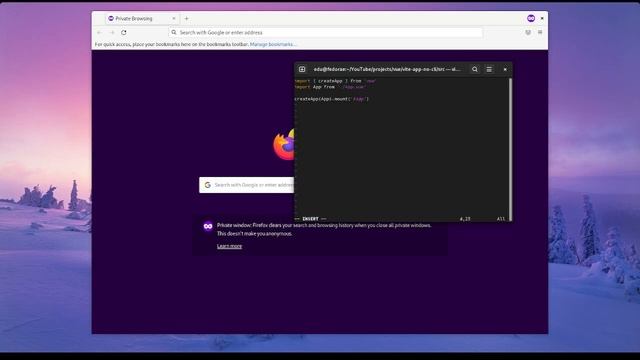Screen dimensions: 640x360
Task: Focus the Google search box on the page
Action: [x=247, y=185]
